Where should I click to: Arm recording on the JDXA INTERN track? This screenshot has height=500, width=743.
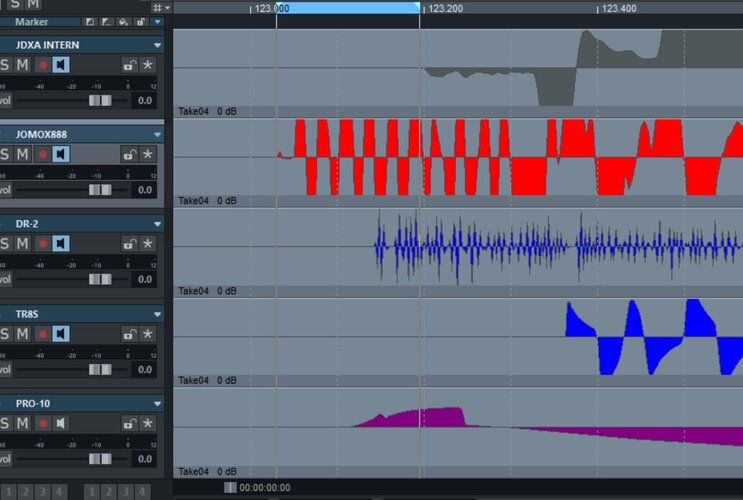[43, 65]
